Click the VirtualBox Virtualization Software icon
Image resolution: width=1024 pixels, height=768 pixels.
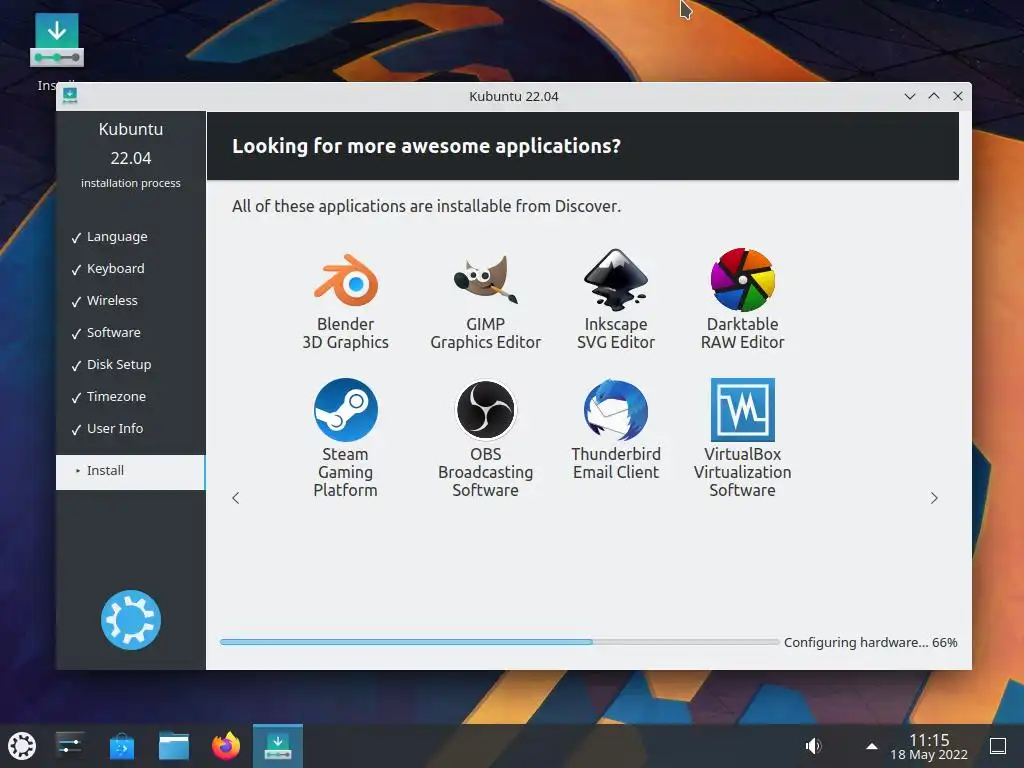(x=743, y=409)
